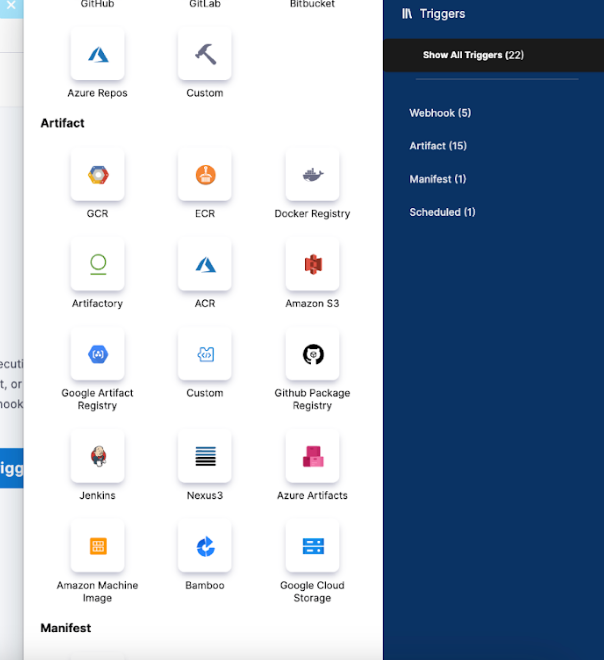The height and width of the screenshot is (660, 604).
Task: Click the Azure Artifacts icon
Action: click(x=312, y=457)
